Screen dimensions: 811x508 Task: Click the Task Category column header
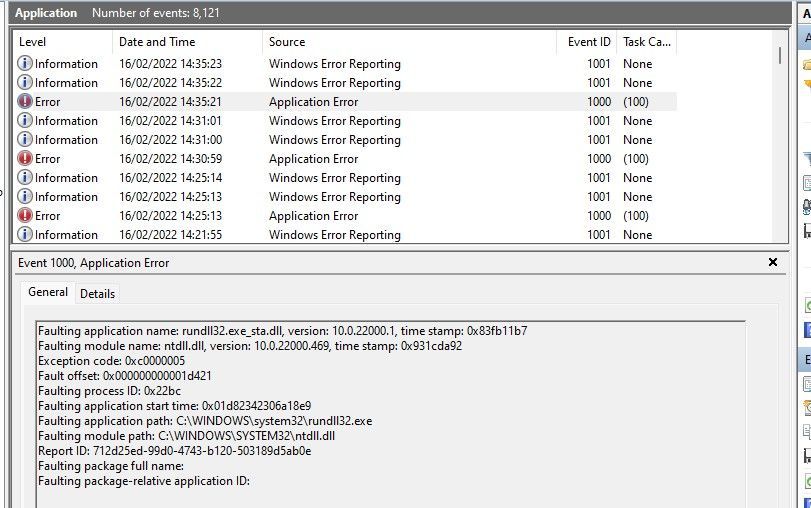coord(646,42)
